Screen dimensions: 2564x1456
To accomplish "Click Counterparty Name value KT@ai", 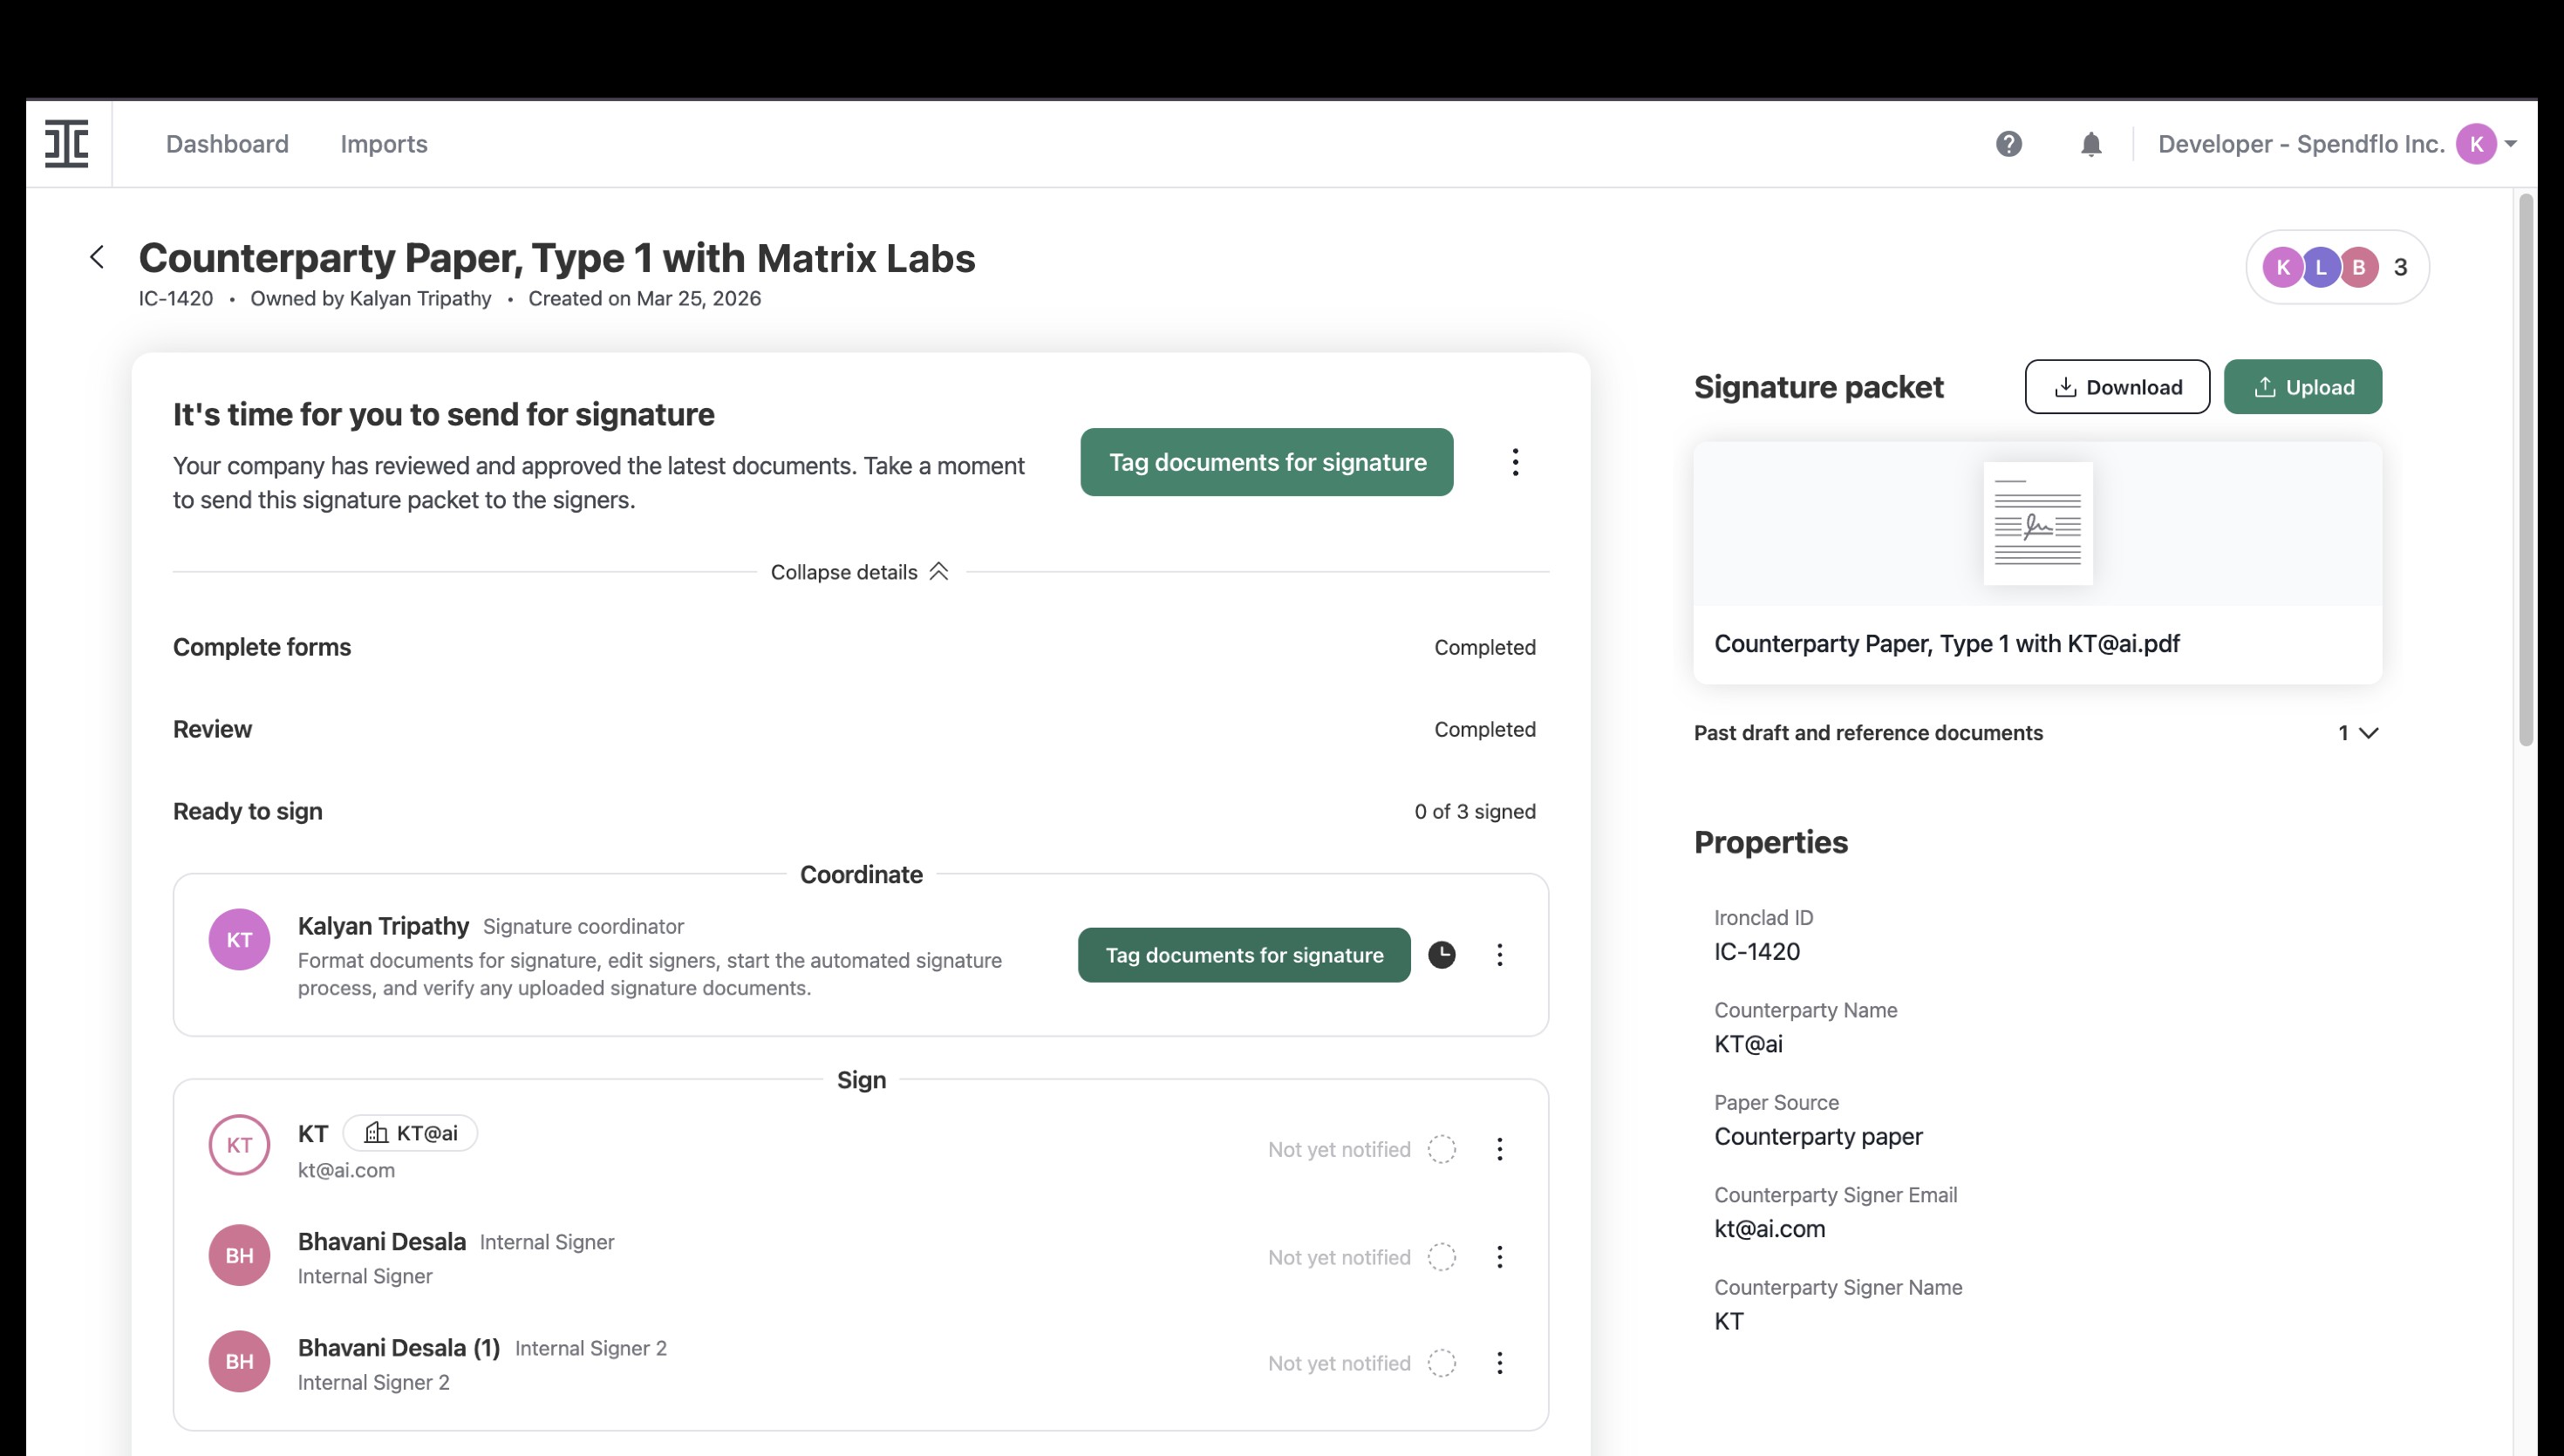I will [x=1748, y=1044].
